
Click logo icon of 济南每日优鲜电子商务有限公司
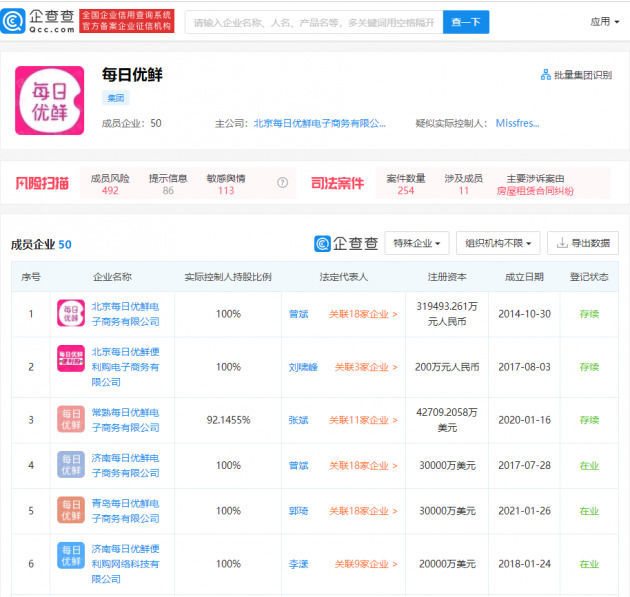point(71,464)
